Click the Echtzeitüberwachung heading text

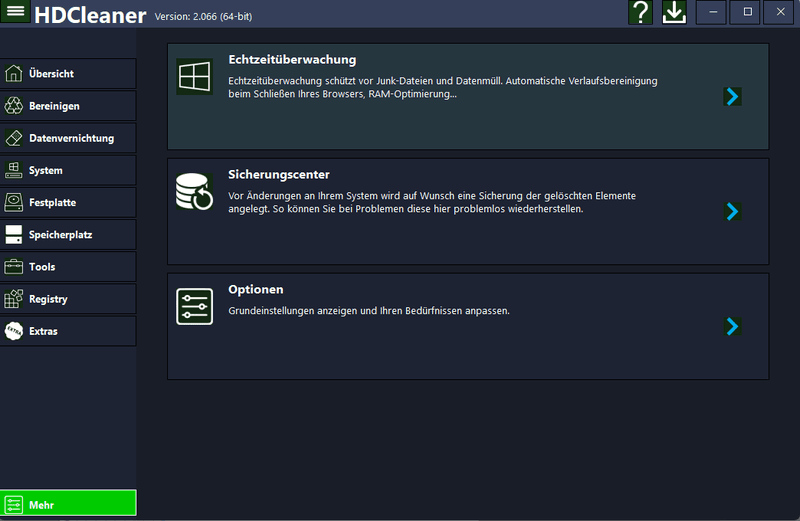pyautogui.click(x=292, y=60)
